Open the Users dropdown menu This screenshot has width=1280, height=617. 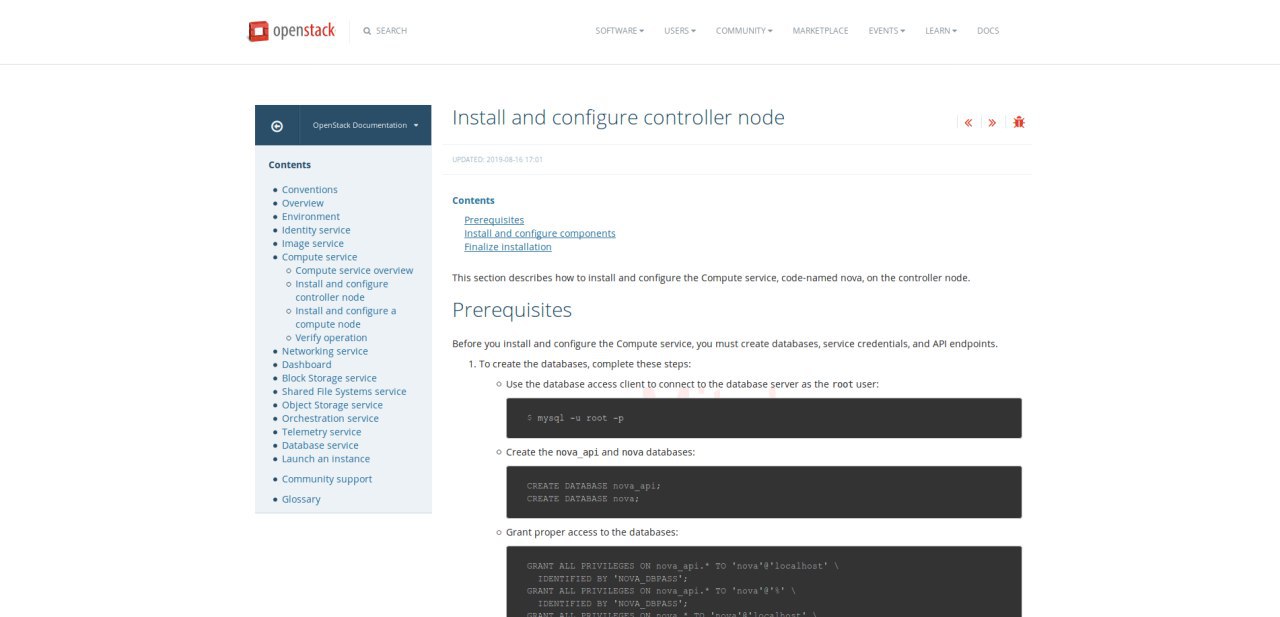point(680,31)
